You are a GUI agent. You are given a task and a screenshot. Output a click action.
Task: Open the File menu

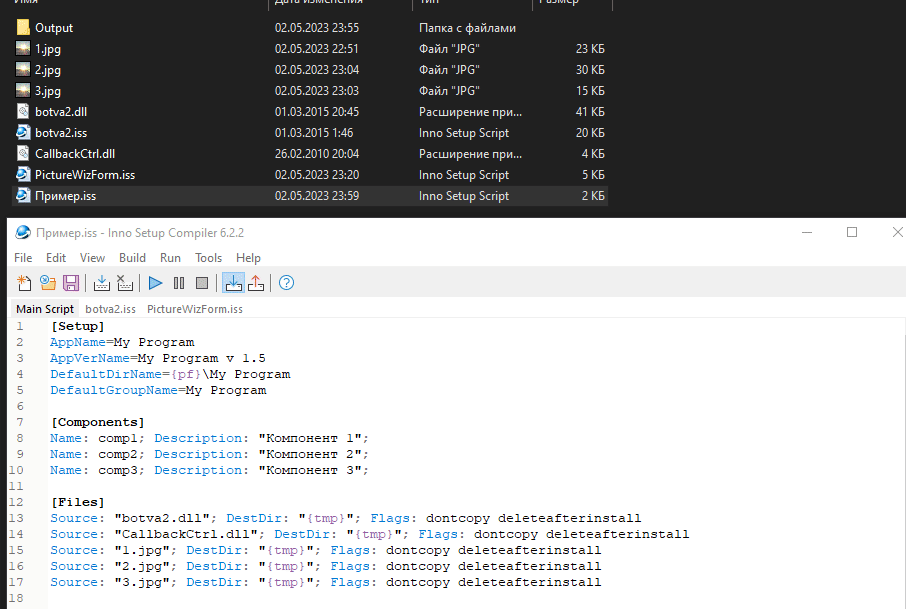23,258
